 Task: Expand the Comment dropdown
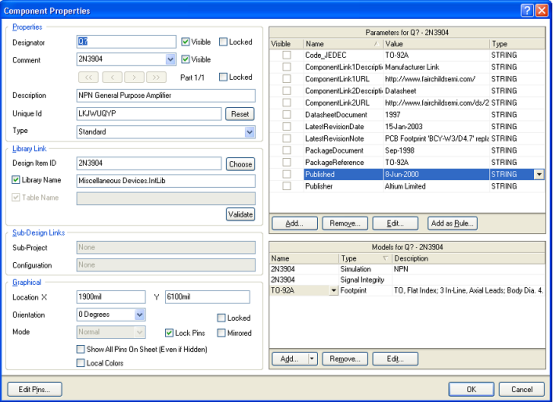click(170, 60)
